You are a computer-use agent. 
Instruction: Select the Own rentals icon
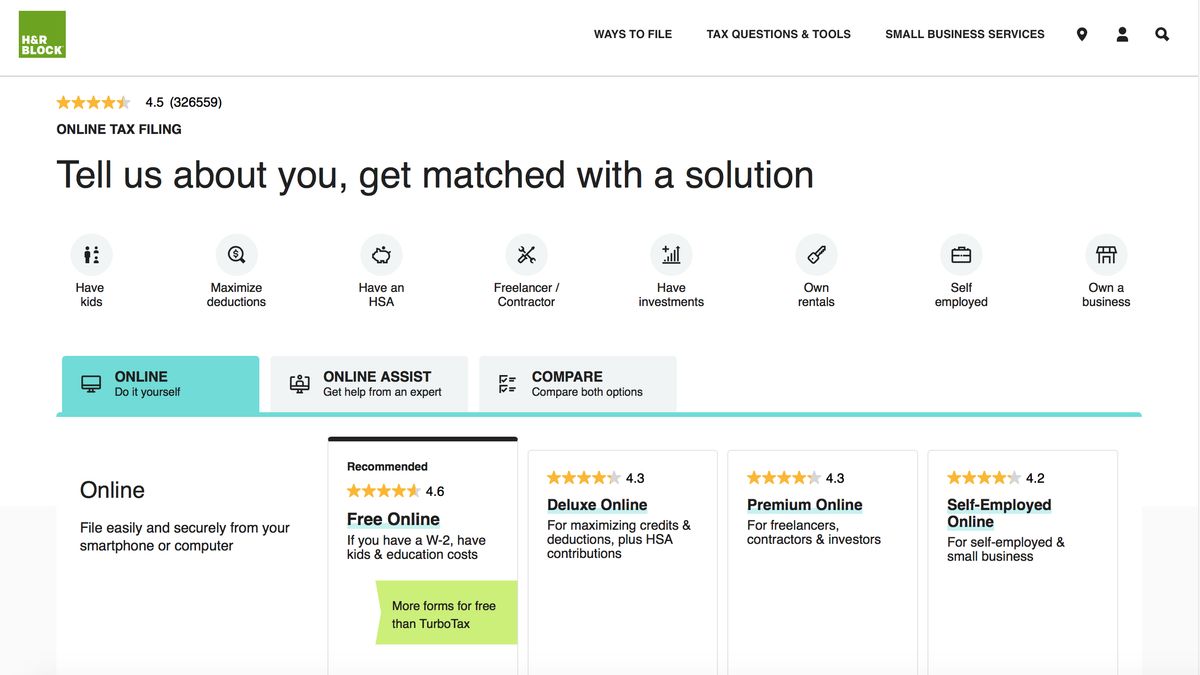pos(816,254)
